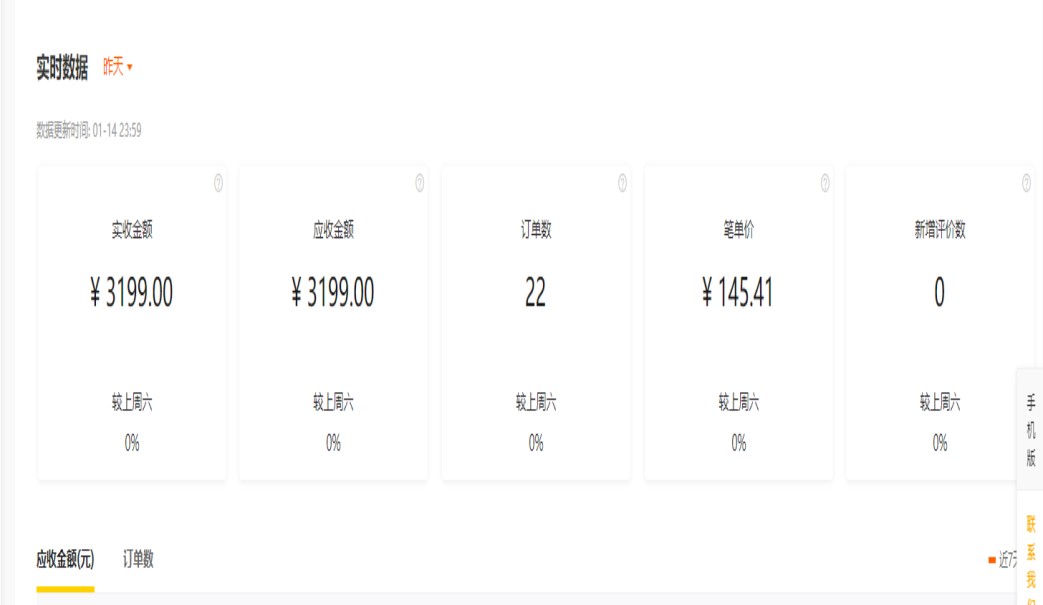The height and width of the screenshot is (605, 1043).
Task: Click the 新增评价数 value of 0
Action: pyautogui.click(x=939, y=293)
